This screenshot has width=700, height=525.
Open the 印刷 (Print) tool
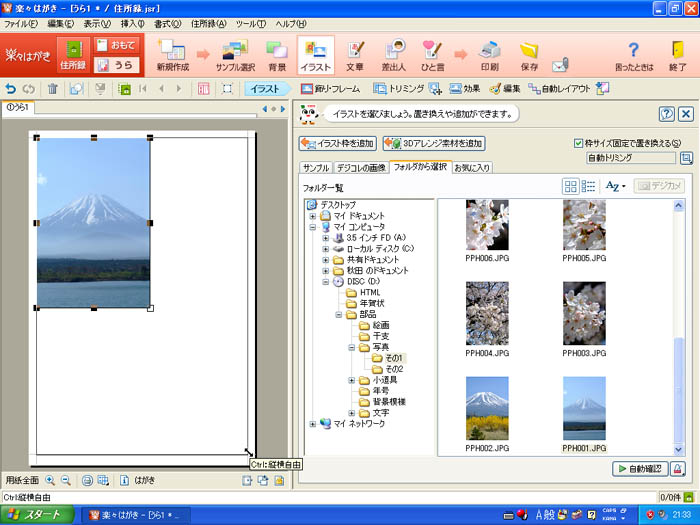click(x=489, y=54)
